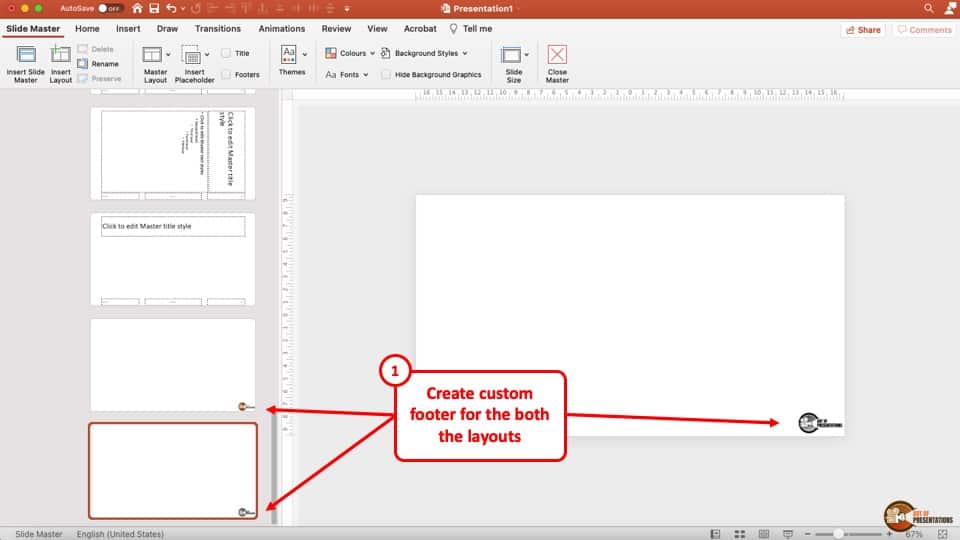Open the Themes gallery icon
The width and height of the screenshot is (960, 540).
(x=288, y=54)
